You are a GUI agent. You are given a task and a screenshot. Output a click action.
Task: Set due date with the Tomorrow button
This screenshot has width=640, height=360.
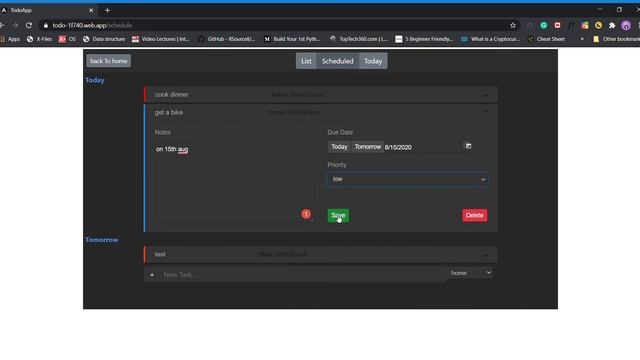pos(367,147)
